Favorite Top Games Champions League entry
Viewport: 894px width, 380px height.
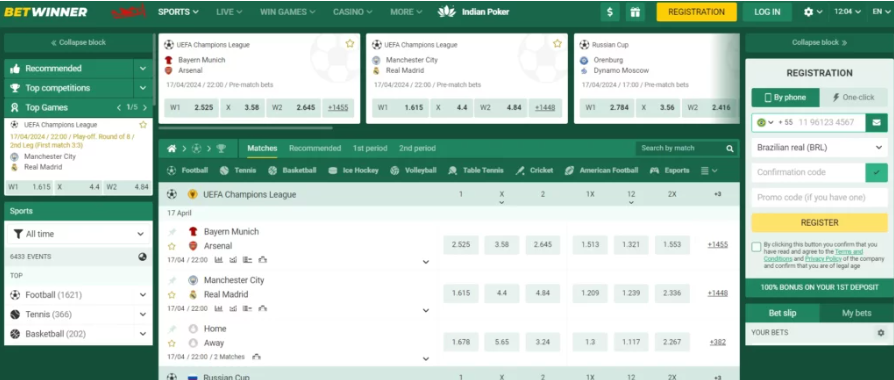click(143, 125)
